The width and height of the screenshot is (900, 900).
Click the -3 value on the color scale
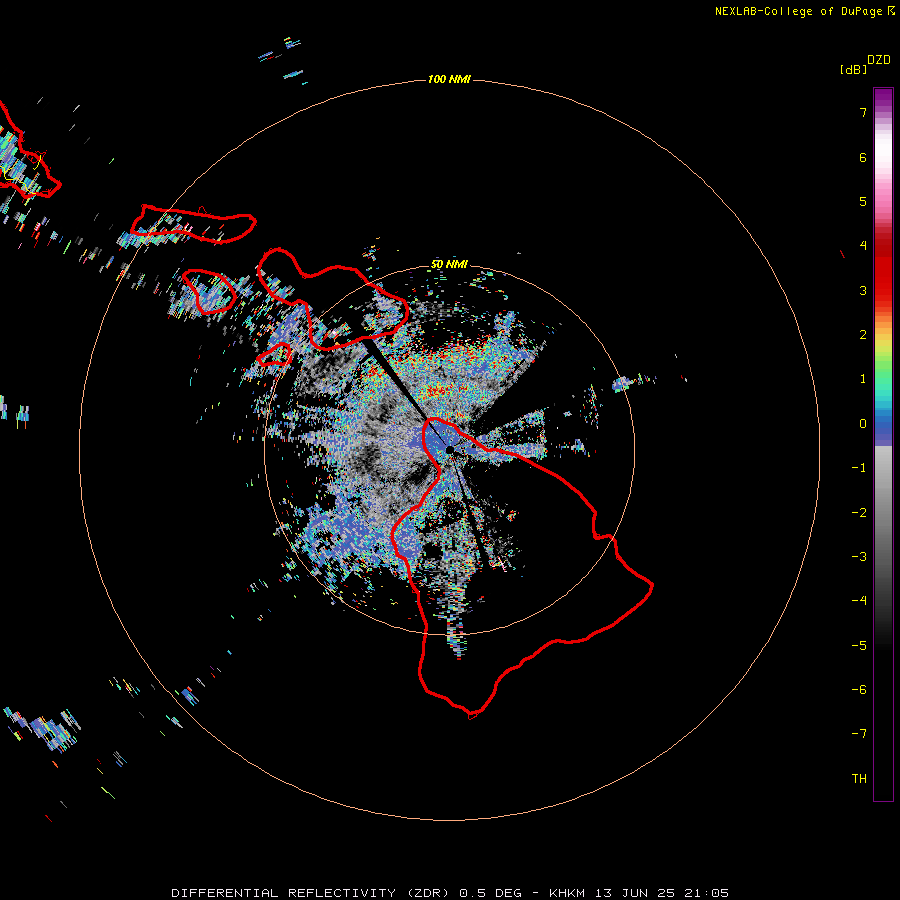859,557
